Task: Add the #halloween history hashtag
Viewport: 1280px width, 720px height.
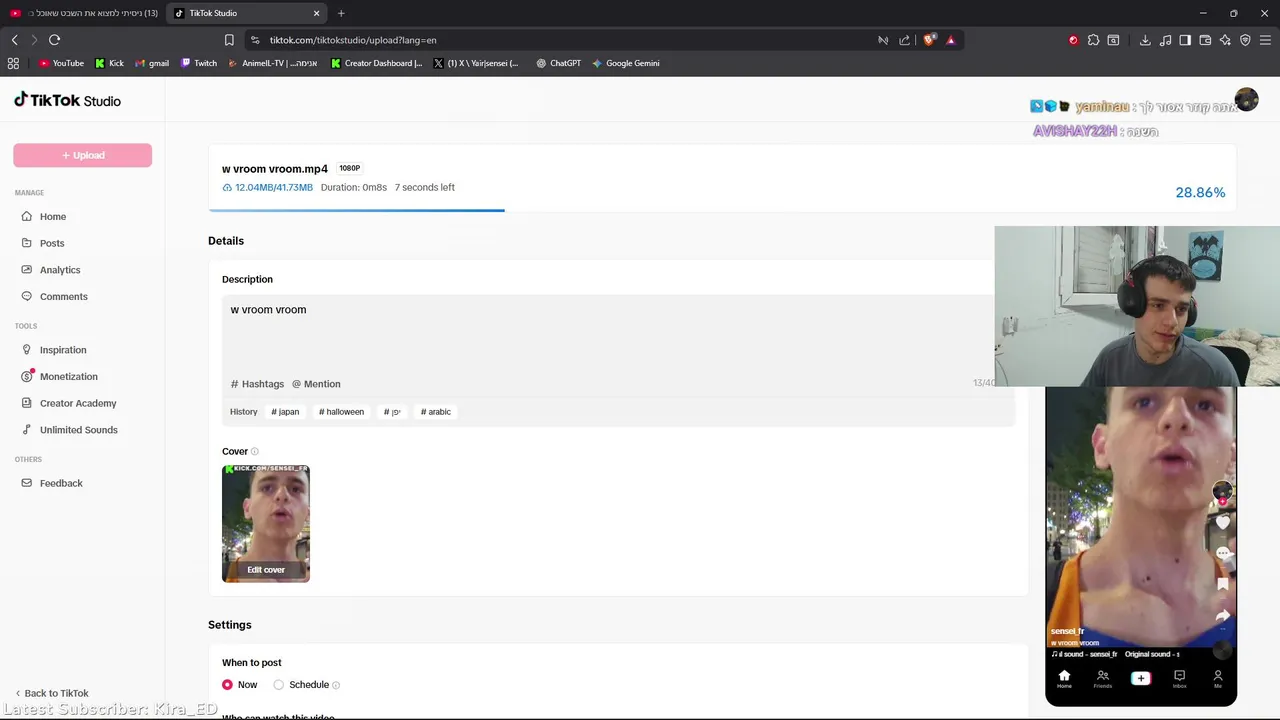Action: (341, 412)
